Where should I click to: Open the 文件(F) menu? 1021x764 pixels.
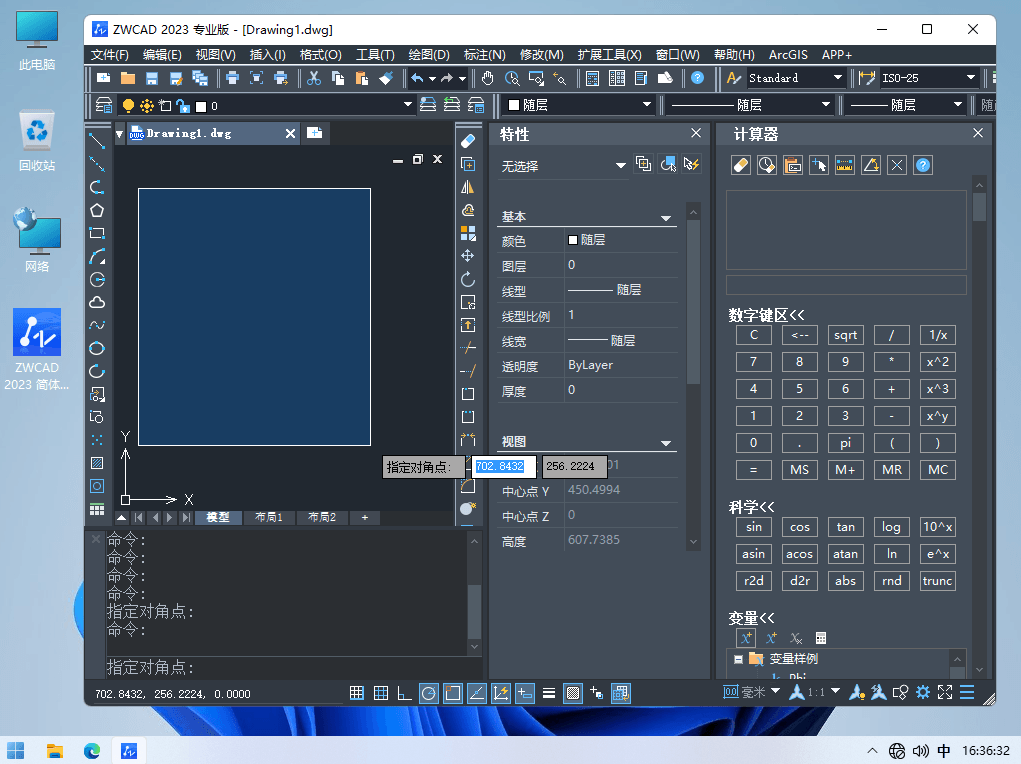click(x=109, y=55)
